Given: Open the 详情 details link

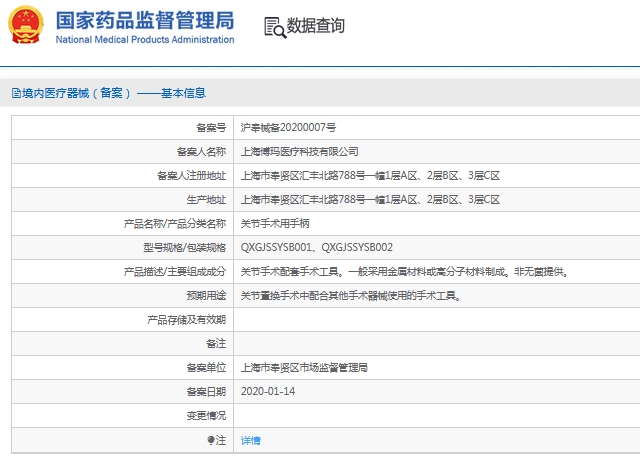Looking at the screenshot, I should [x=250, y=440].
